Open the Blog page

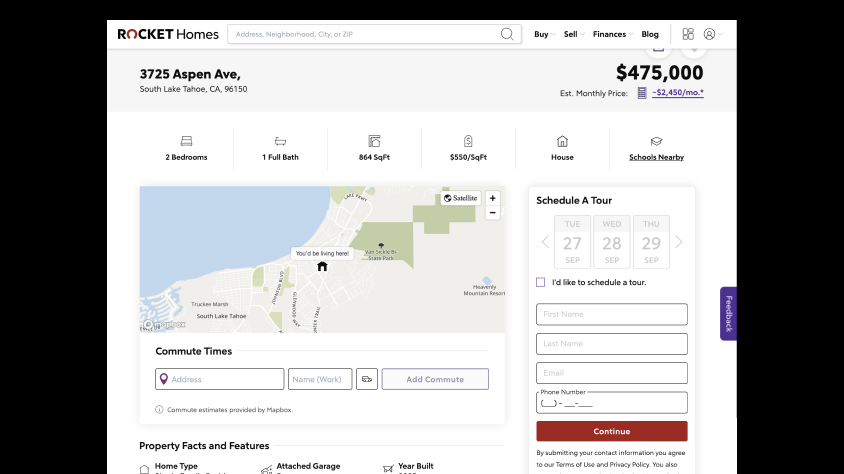click(650, 34)
